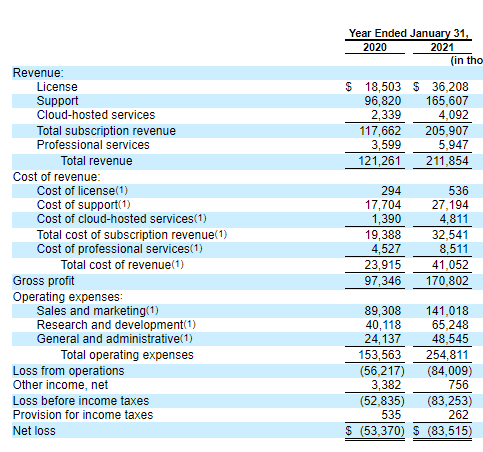Click Total cost of subscription revenue label

click(132, 235)
